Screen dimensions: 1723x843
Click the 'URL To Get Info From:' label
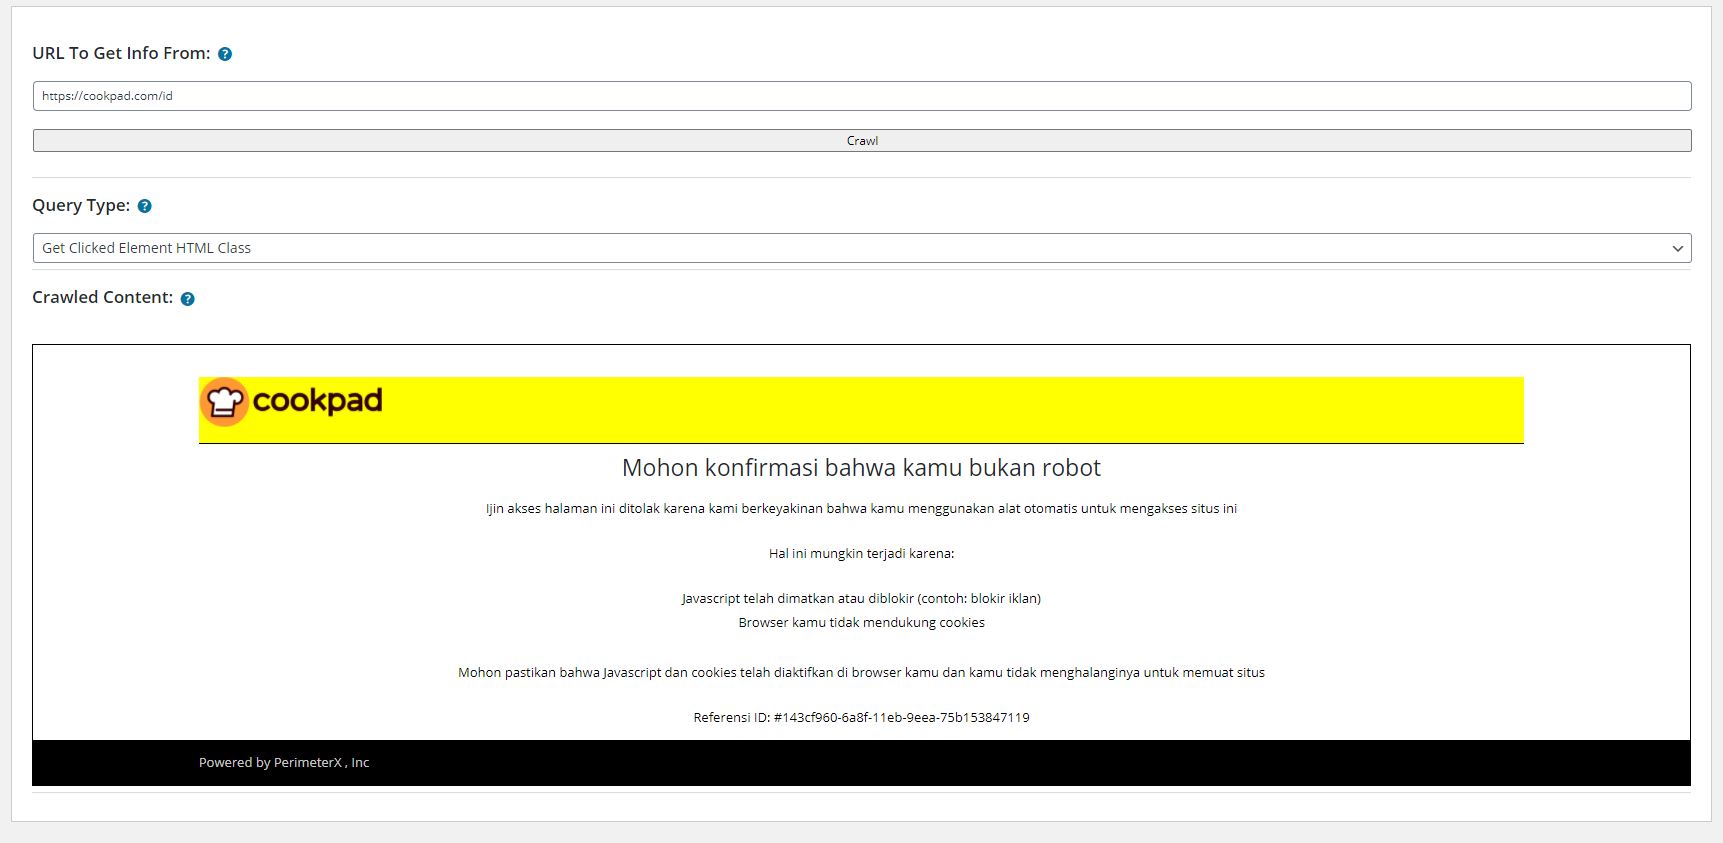pyautogui.click(x=121, y=53)
